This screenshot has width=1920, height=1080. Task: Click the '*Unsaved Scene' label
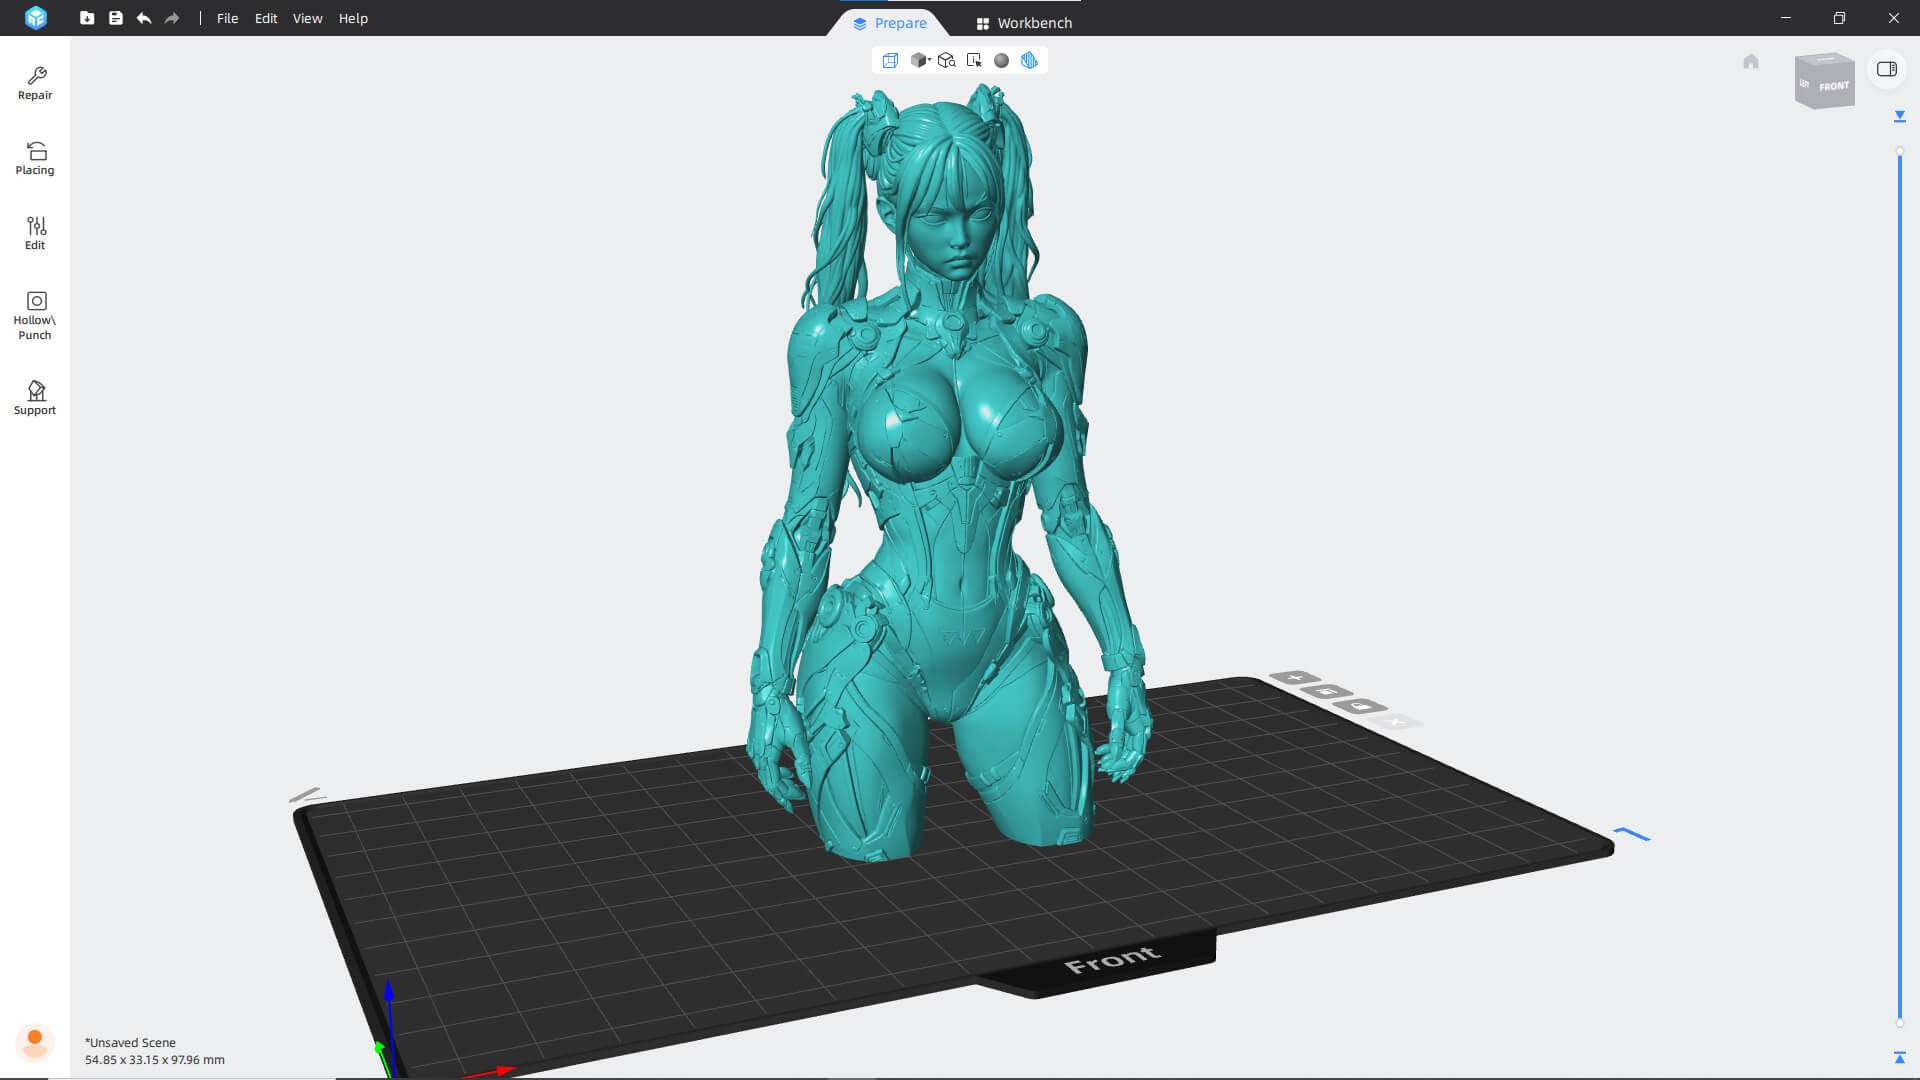point(130,1042)
